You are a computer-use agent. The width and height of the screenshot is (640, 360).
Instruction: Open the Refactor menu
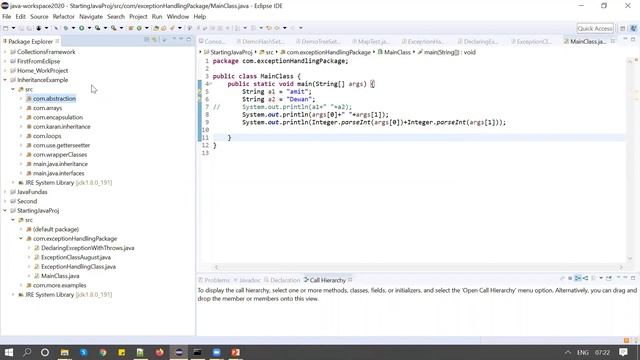coord(64,17)
